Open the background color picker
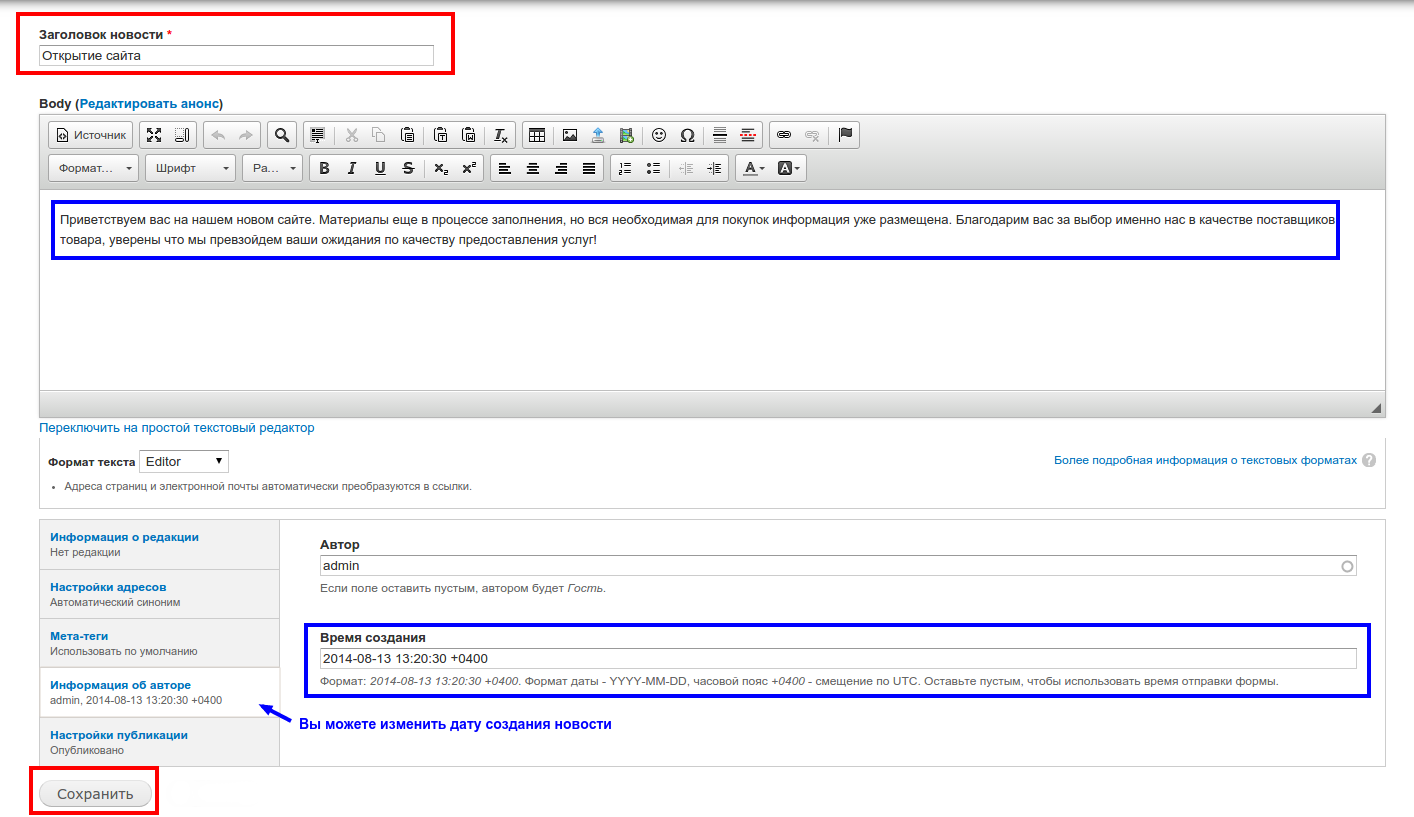 (x=788, y=169)
